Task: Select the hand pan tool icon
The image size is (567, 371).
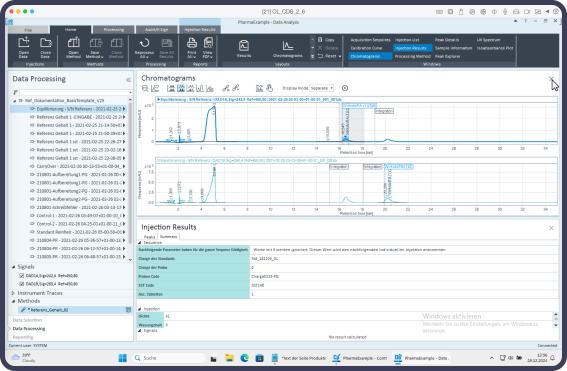Action: (x=269, y=88)
